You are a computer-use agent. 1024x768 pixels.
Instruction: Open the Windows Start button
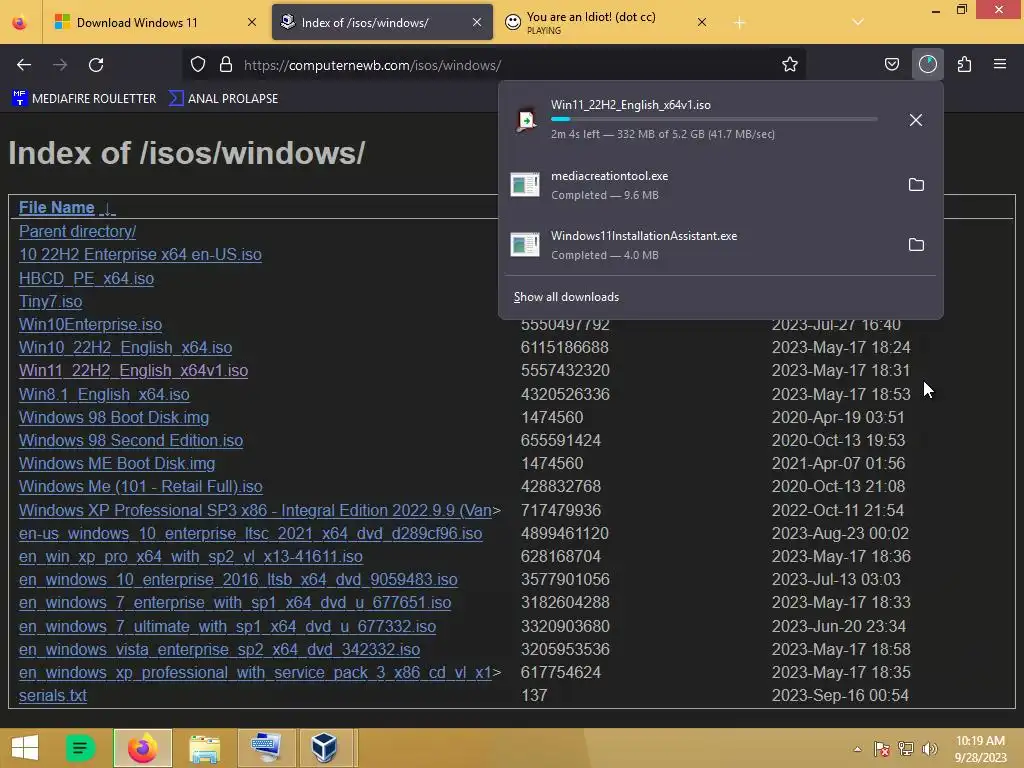pyautogui.click(x=25, y=748)
